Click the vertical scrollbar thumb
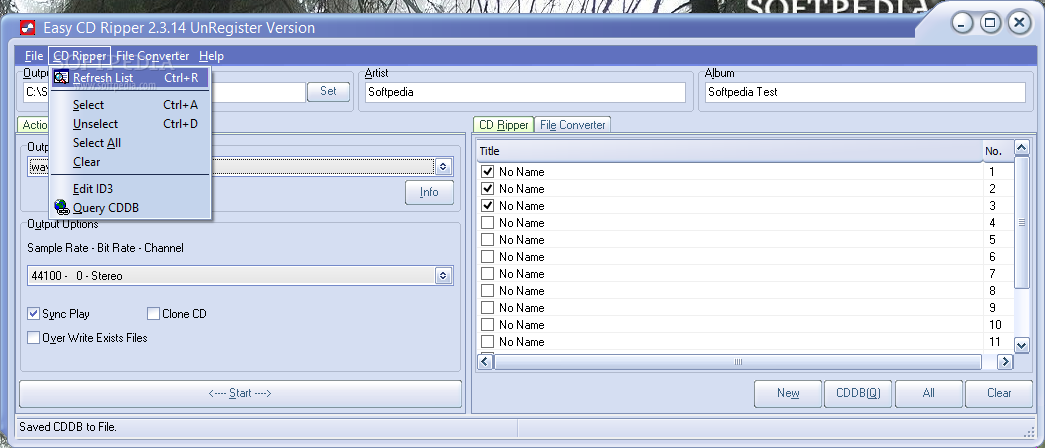 (1022, 222)
